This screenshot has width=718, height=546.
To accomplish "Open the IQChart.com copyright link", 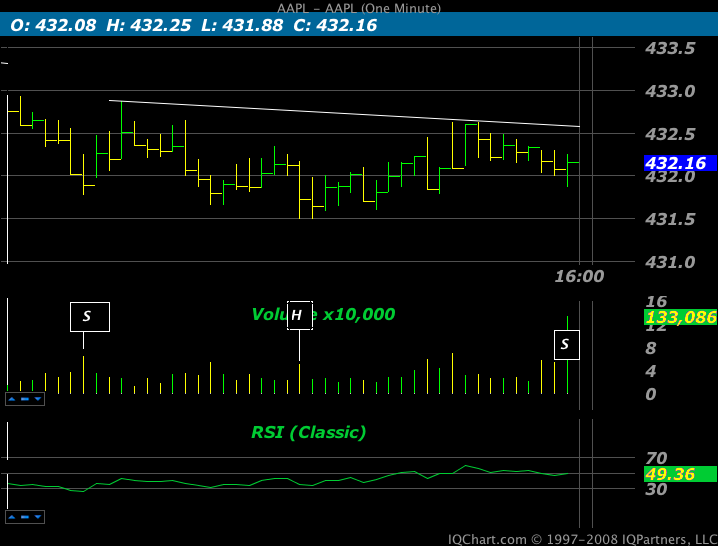I will tap(582, 540).
